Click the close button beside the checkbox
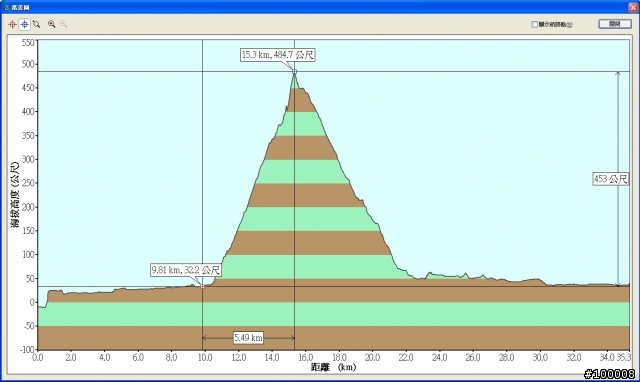The image size is (640, 382). (x=615, y=24)
